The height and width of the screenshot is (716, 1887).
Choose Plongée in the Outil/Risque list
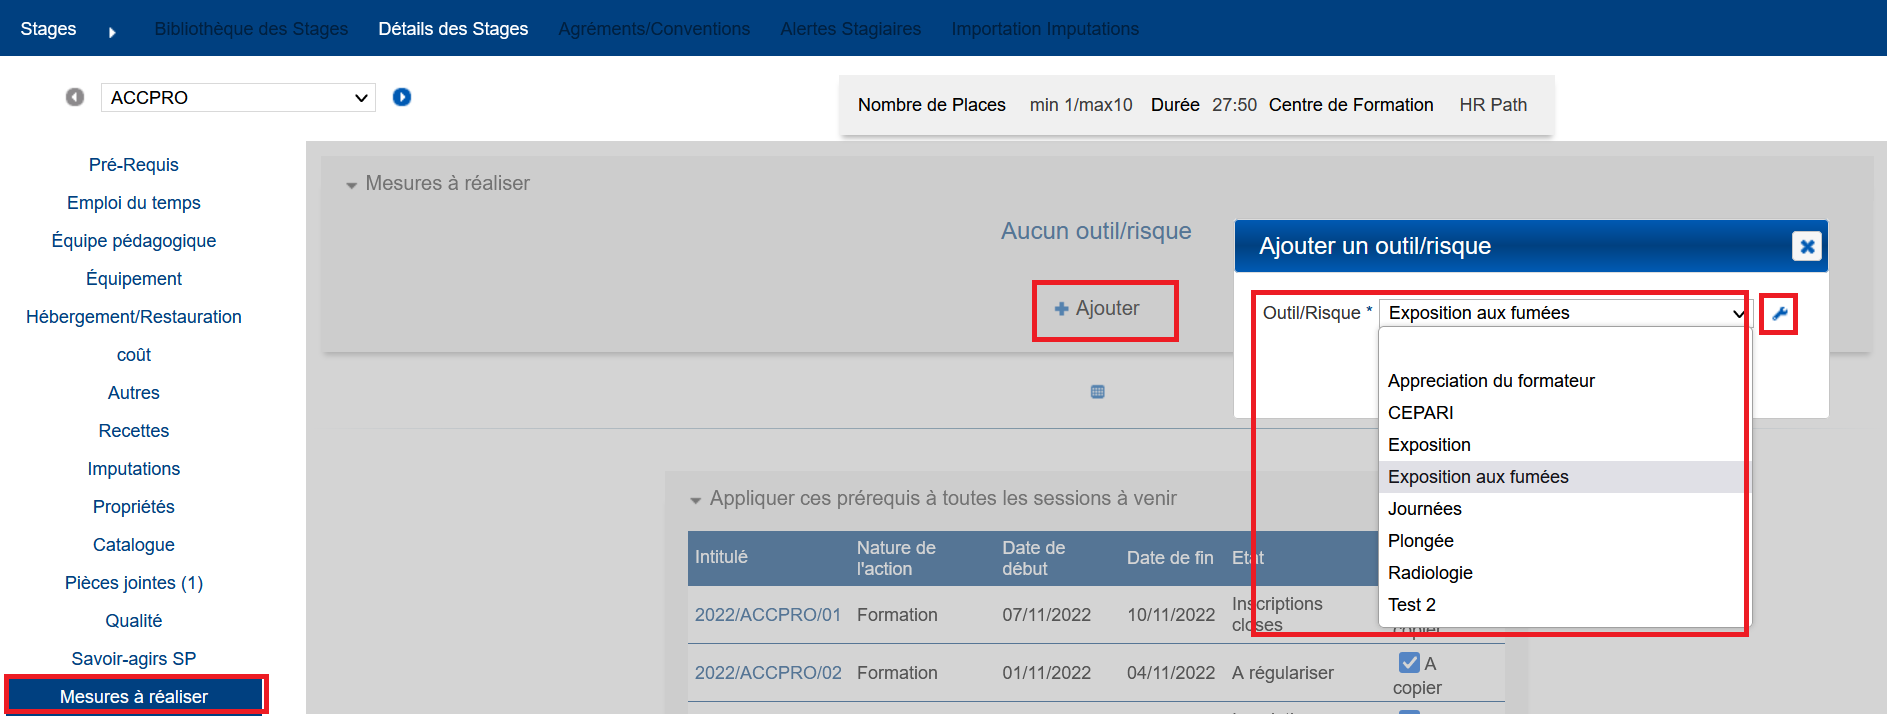(x=1420, y=541)
